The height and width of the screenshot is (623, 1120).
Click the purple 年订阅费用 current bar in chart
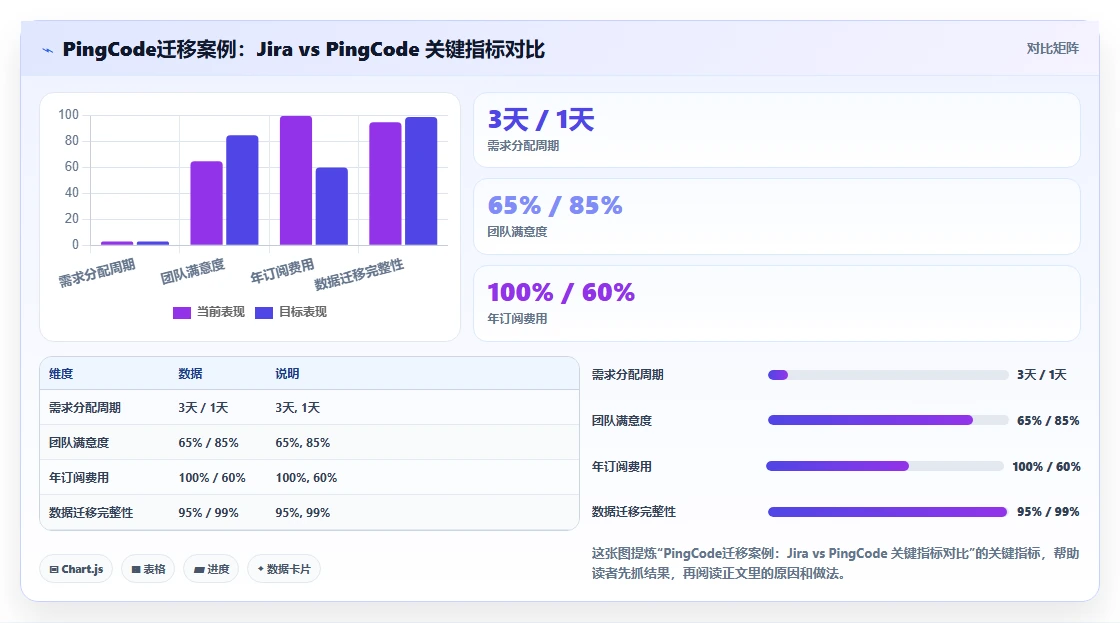click(x=296, y=181)
